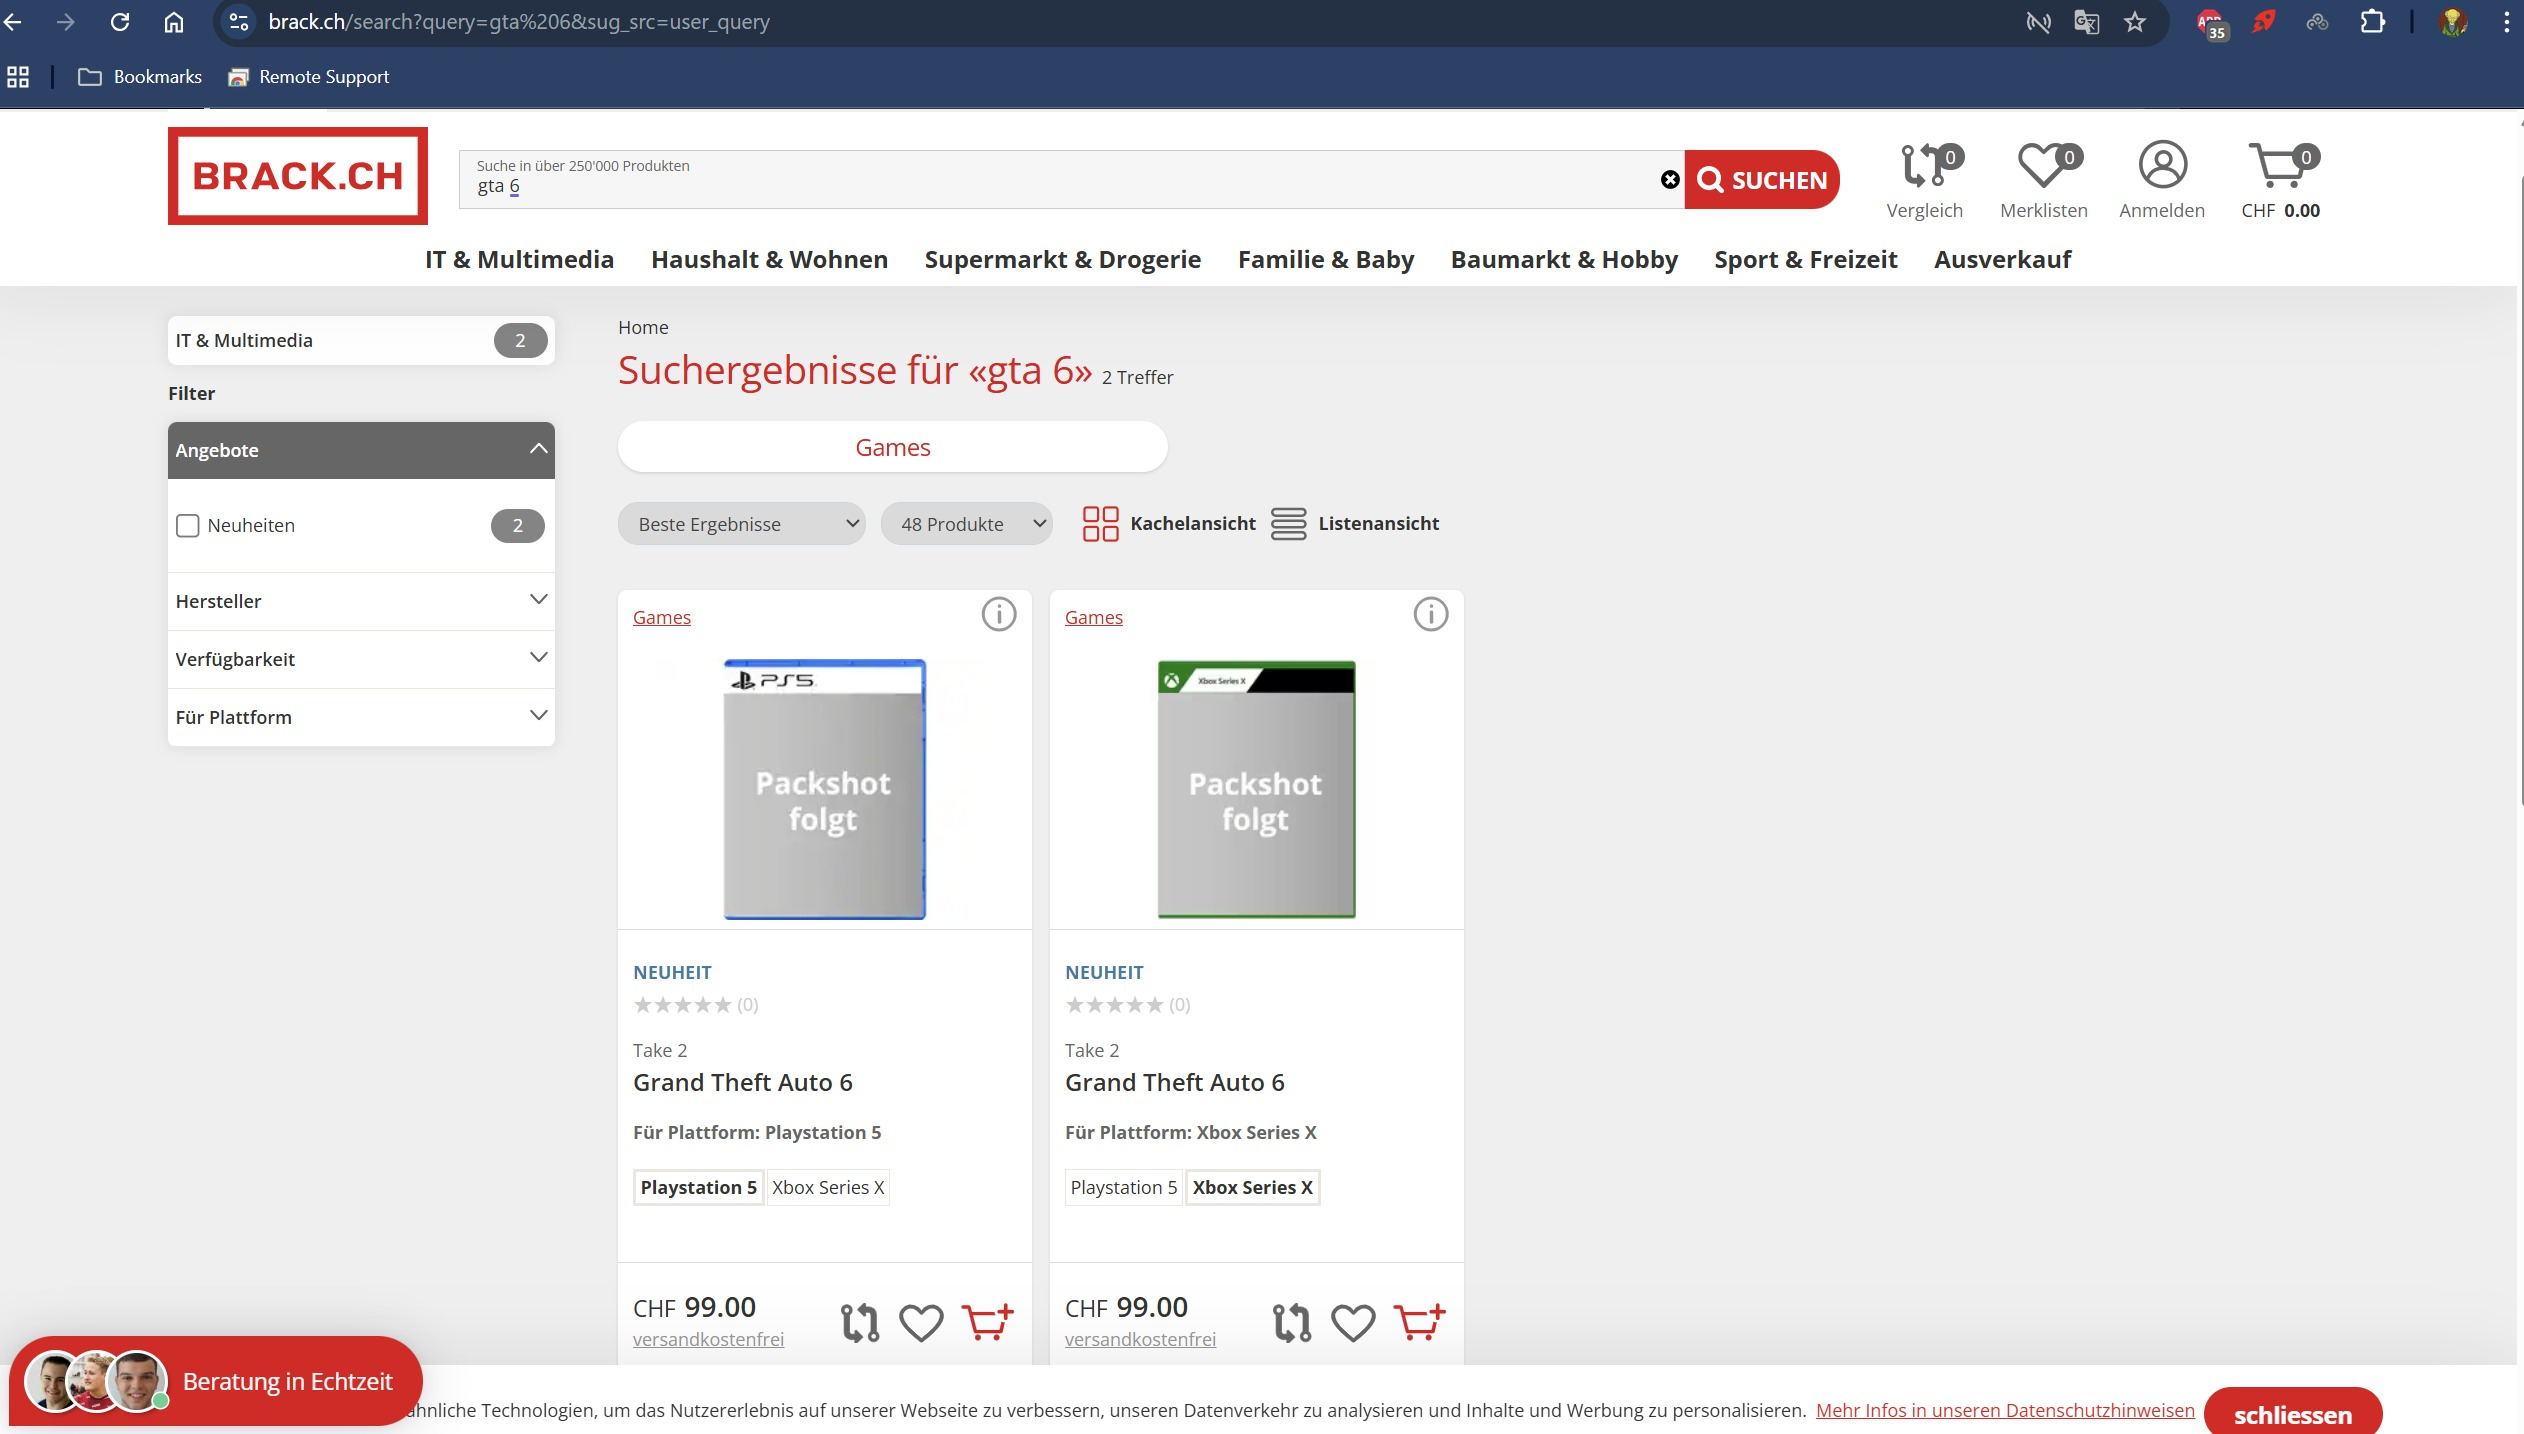Viewport: 2524px width, 1434px height.
Task: Open Beratung in Echtzeit chat
Action: [x=216, y=1381]
